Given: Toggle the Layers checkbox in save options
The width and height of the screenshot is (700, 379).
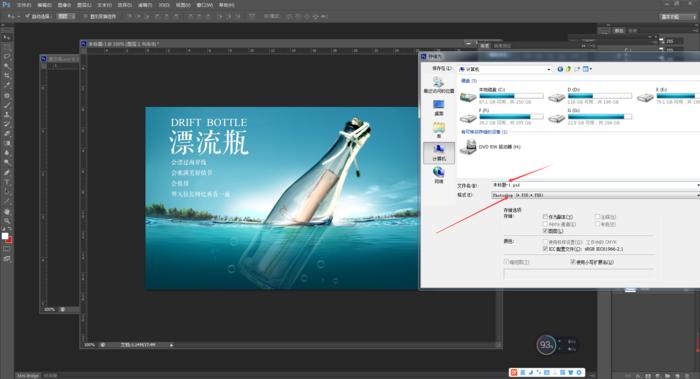Looking at the screenshot, I should pyautogui.click(x=545, y=231).
